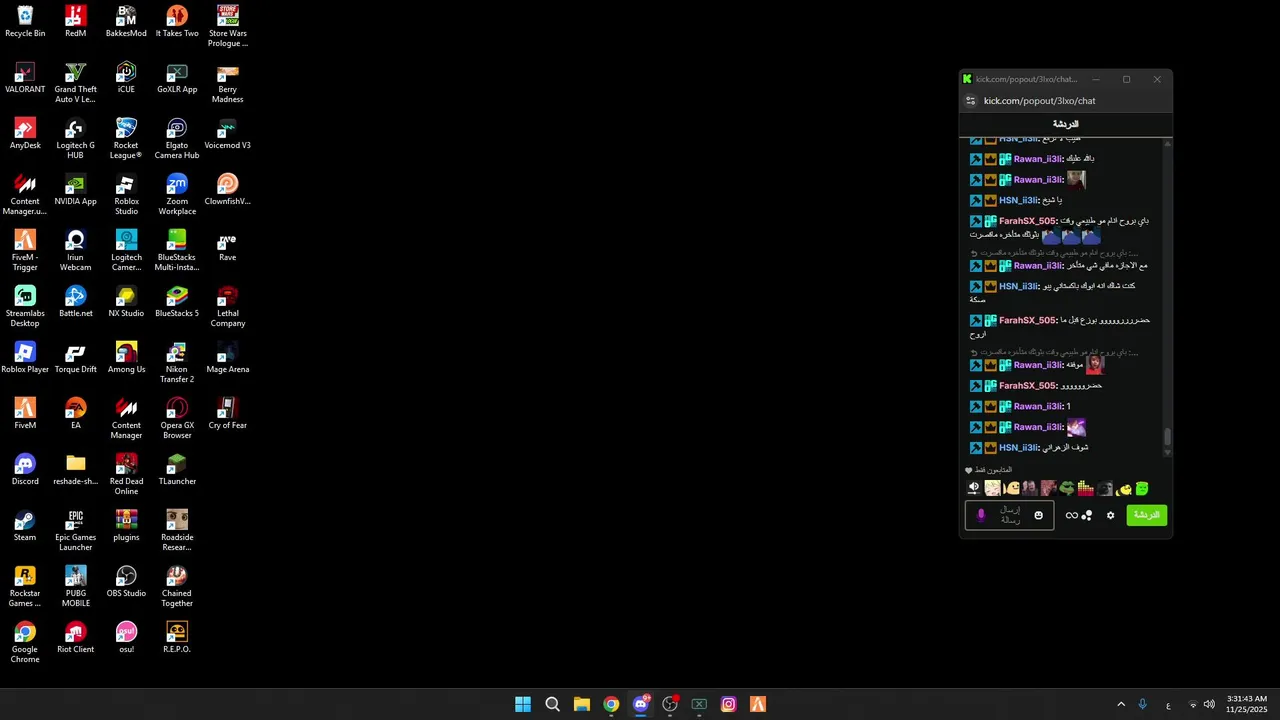Insert sunglasses Pepe quick emote

pyautogui.click(x=1067, y=488)
